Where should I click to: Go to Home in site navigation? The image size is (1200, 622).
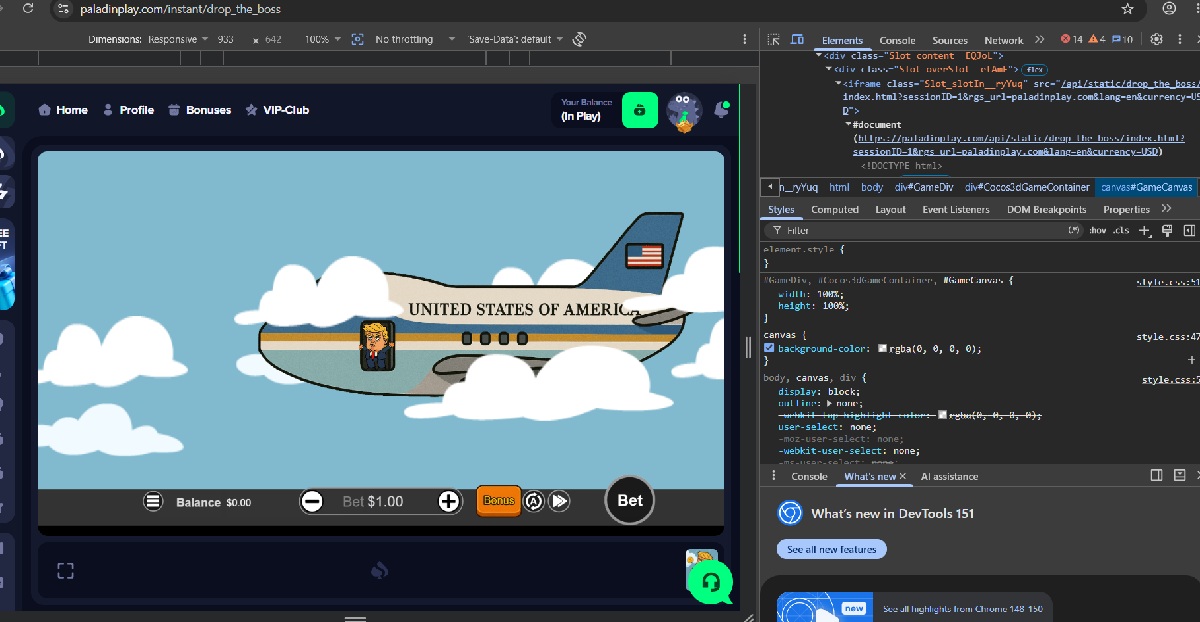(x=63, y=110)
